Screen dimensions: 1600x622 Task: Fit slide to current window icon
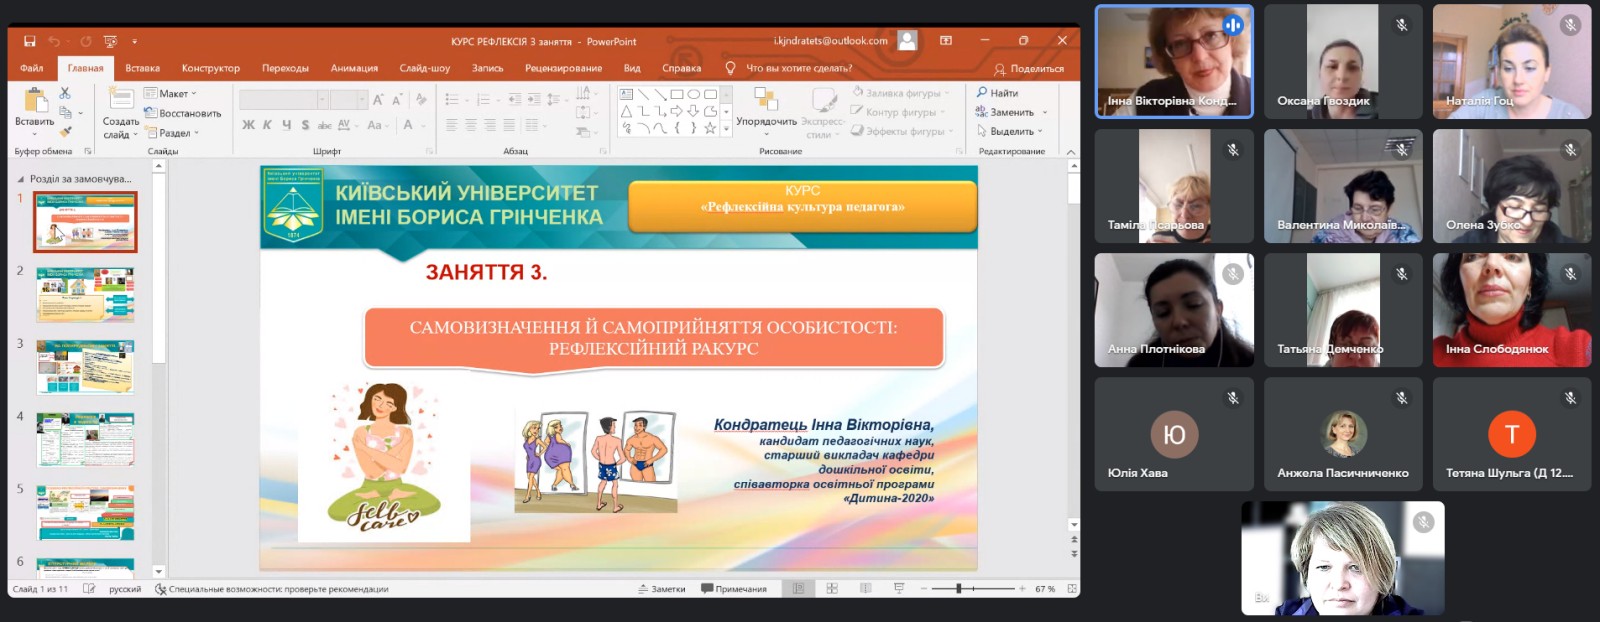(1072, 589)
